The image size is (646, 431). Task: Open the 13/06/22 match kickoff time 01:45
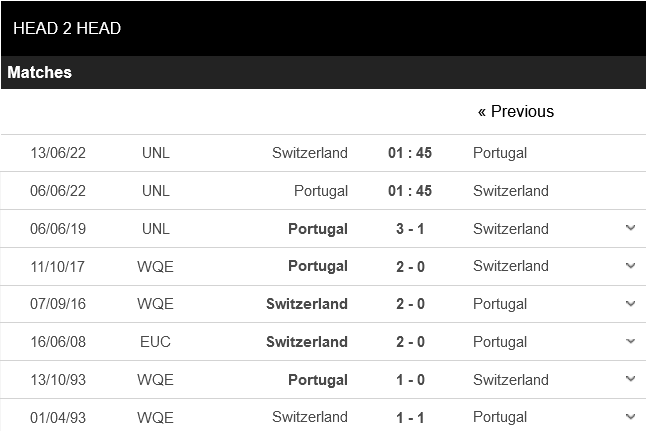(x=409, y=153)
